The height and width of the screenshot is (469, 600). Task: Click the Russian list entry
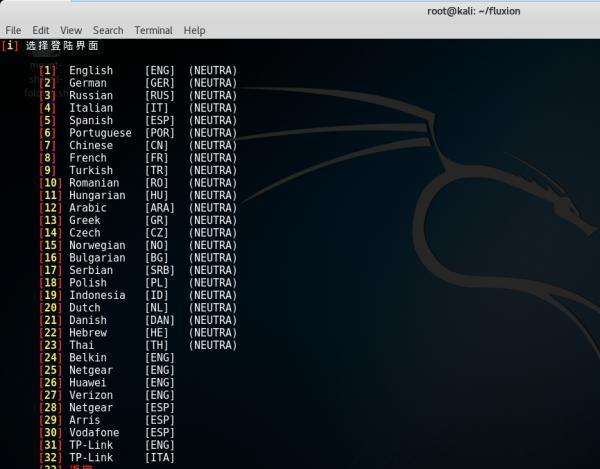[91, 95]
